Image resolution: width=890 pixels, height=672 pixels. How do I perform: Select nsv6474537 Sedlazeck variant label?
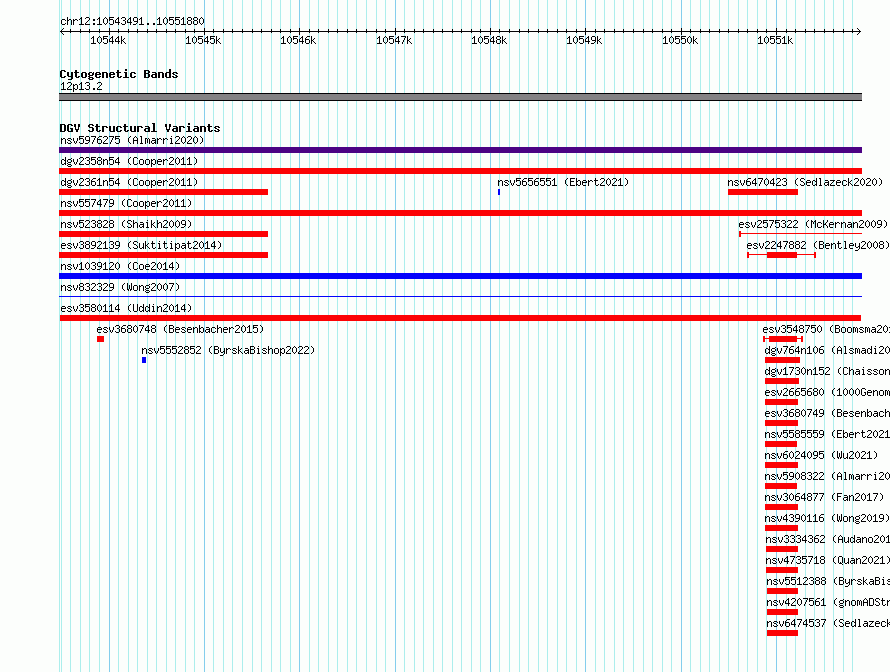(828, 623)
